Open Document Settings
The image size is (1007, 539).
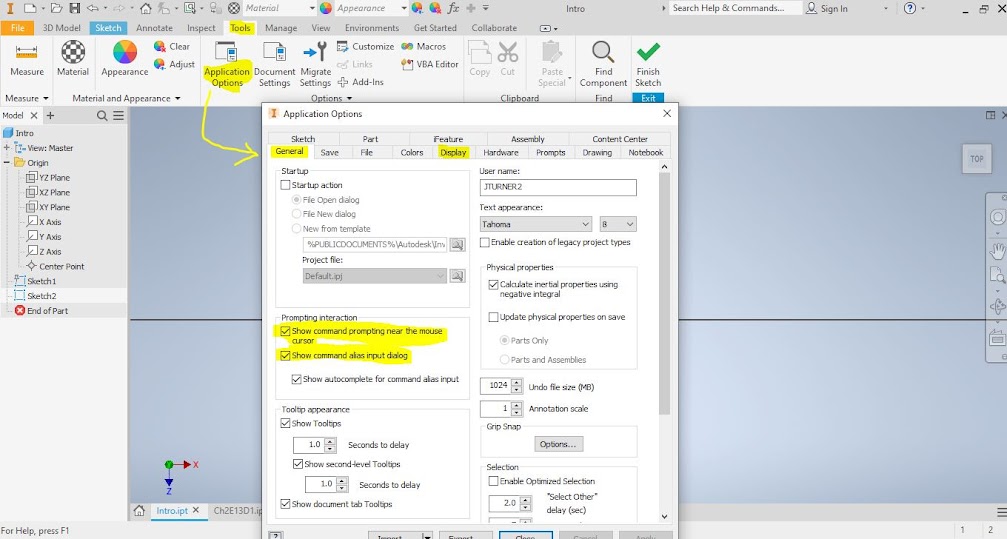tap(274, 64)
